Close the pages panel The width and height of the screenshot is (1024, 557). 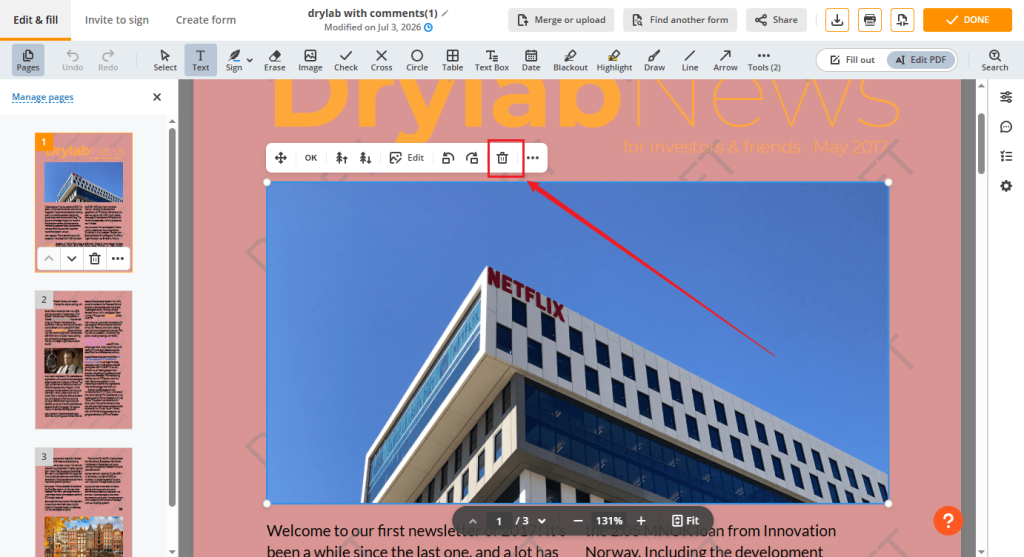(x=157, y=97)
